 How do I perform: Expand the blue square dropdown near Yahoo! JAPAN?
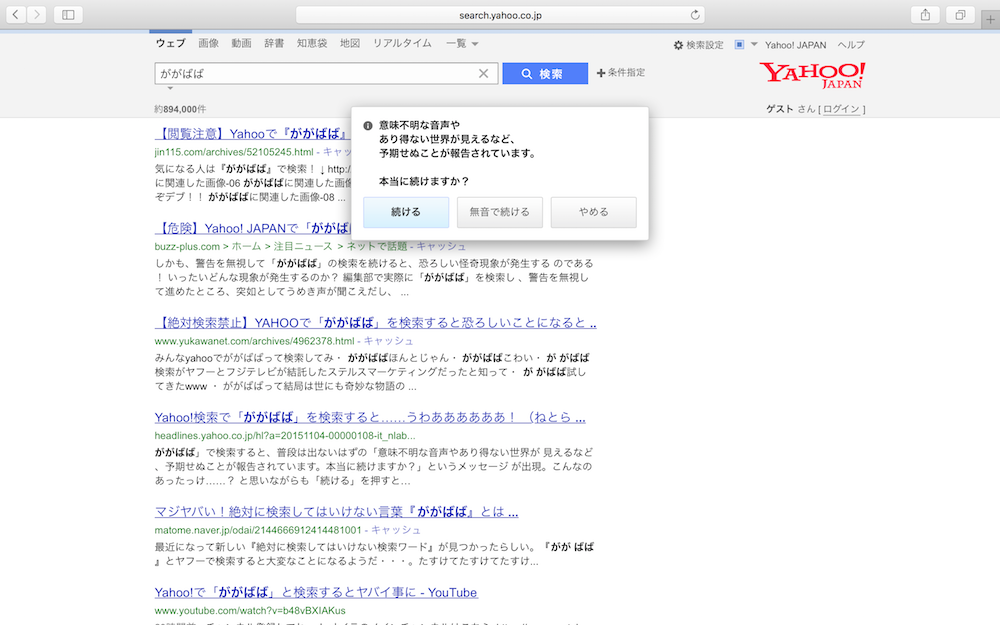click(745, 45)
